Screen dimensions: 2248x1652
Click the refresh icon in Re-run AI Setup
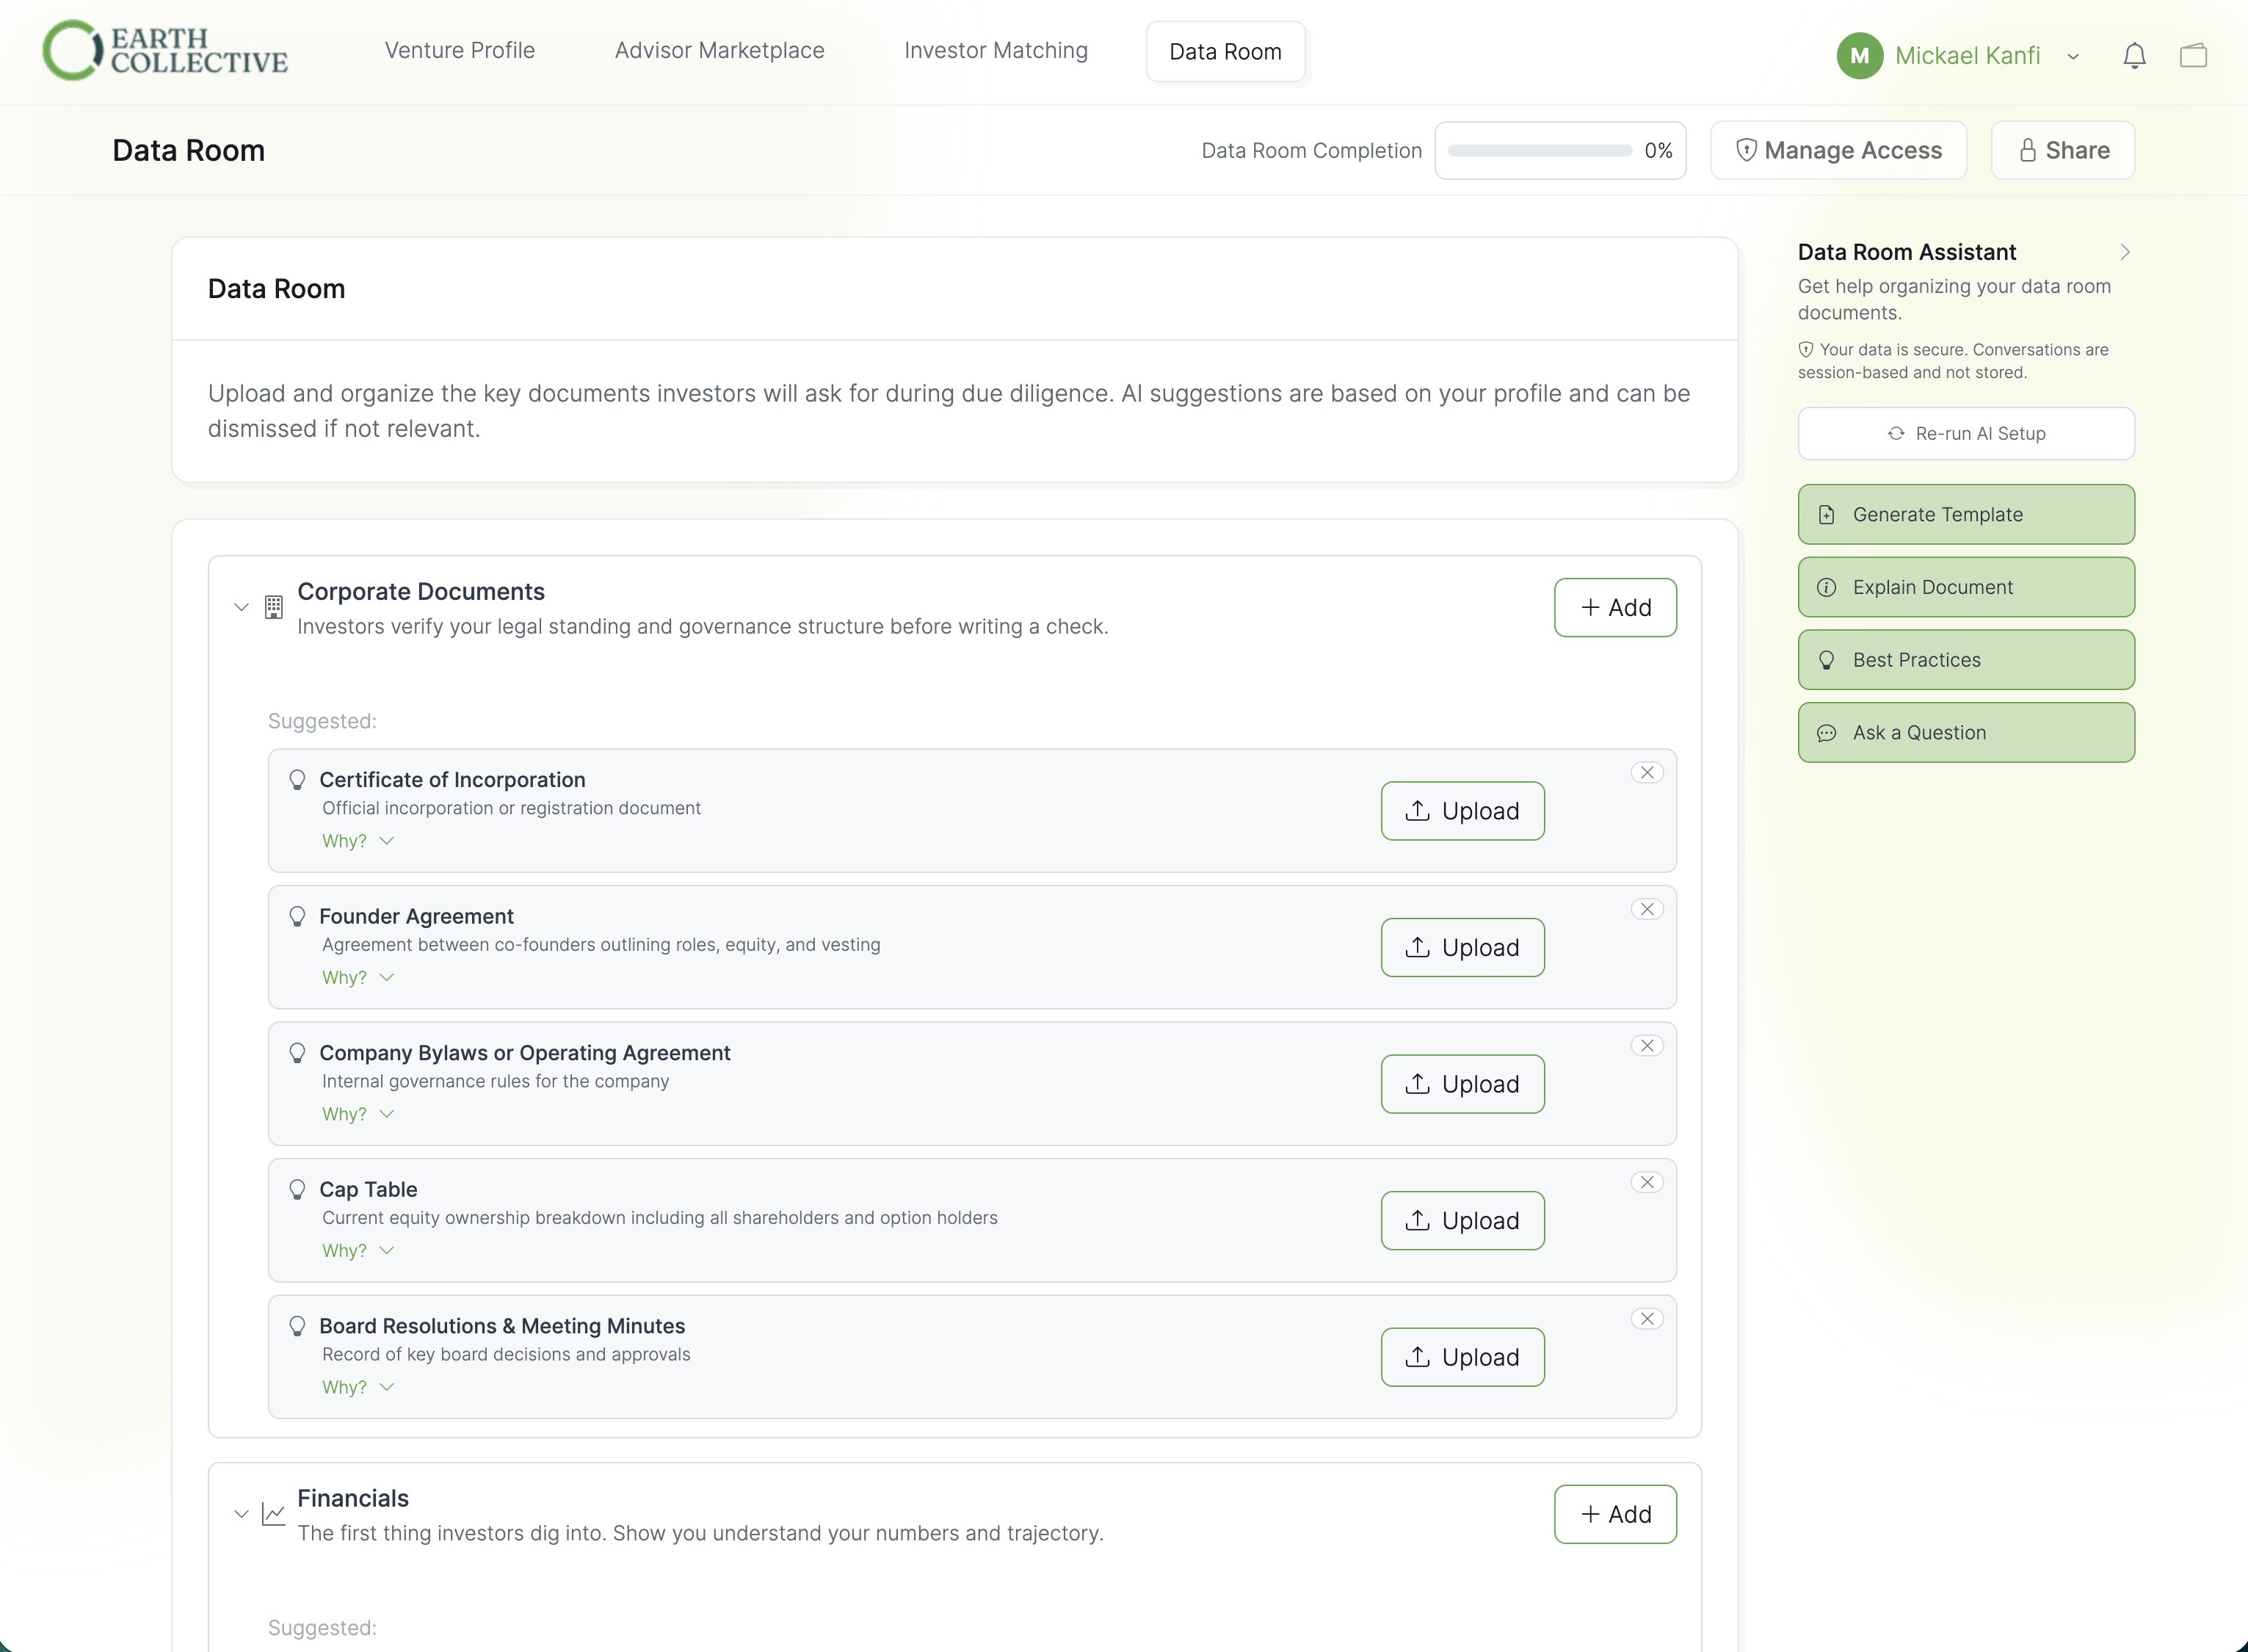1897,433
